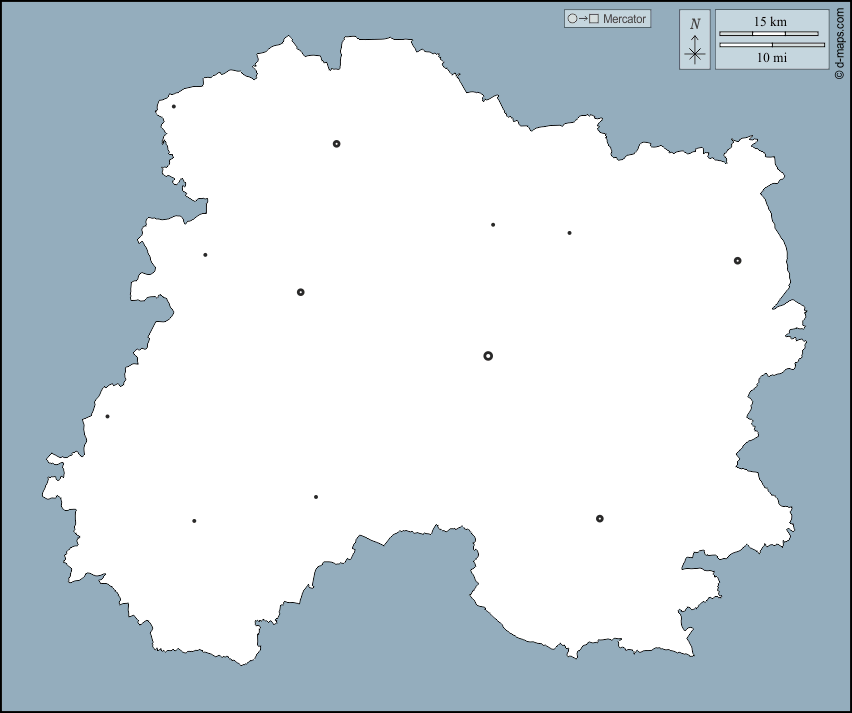Select the ring marker in the far east

(x=737, y=261)
